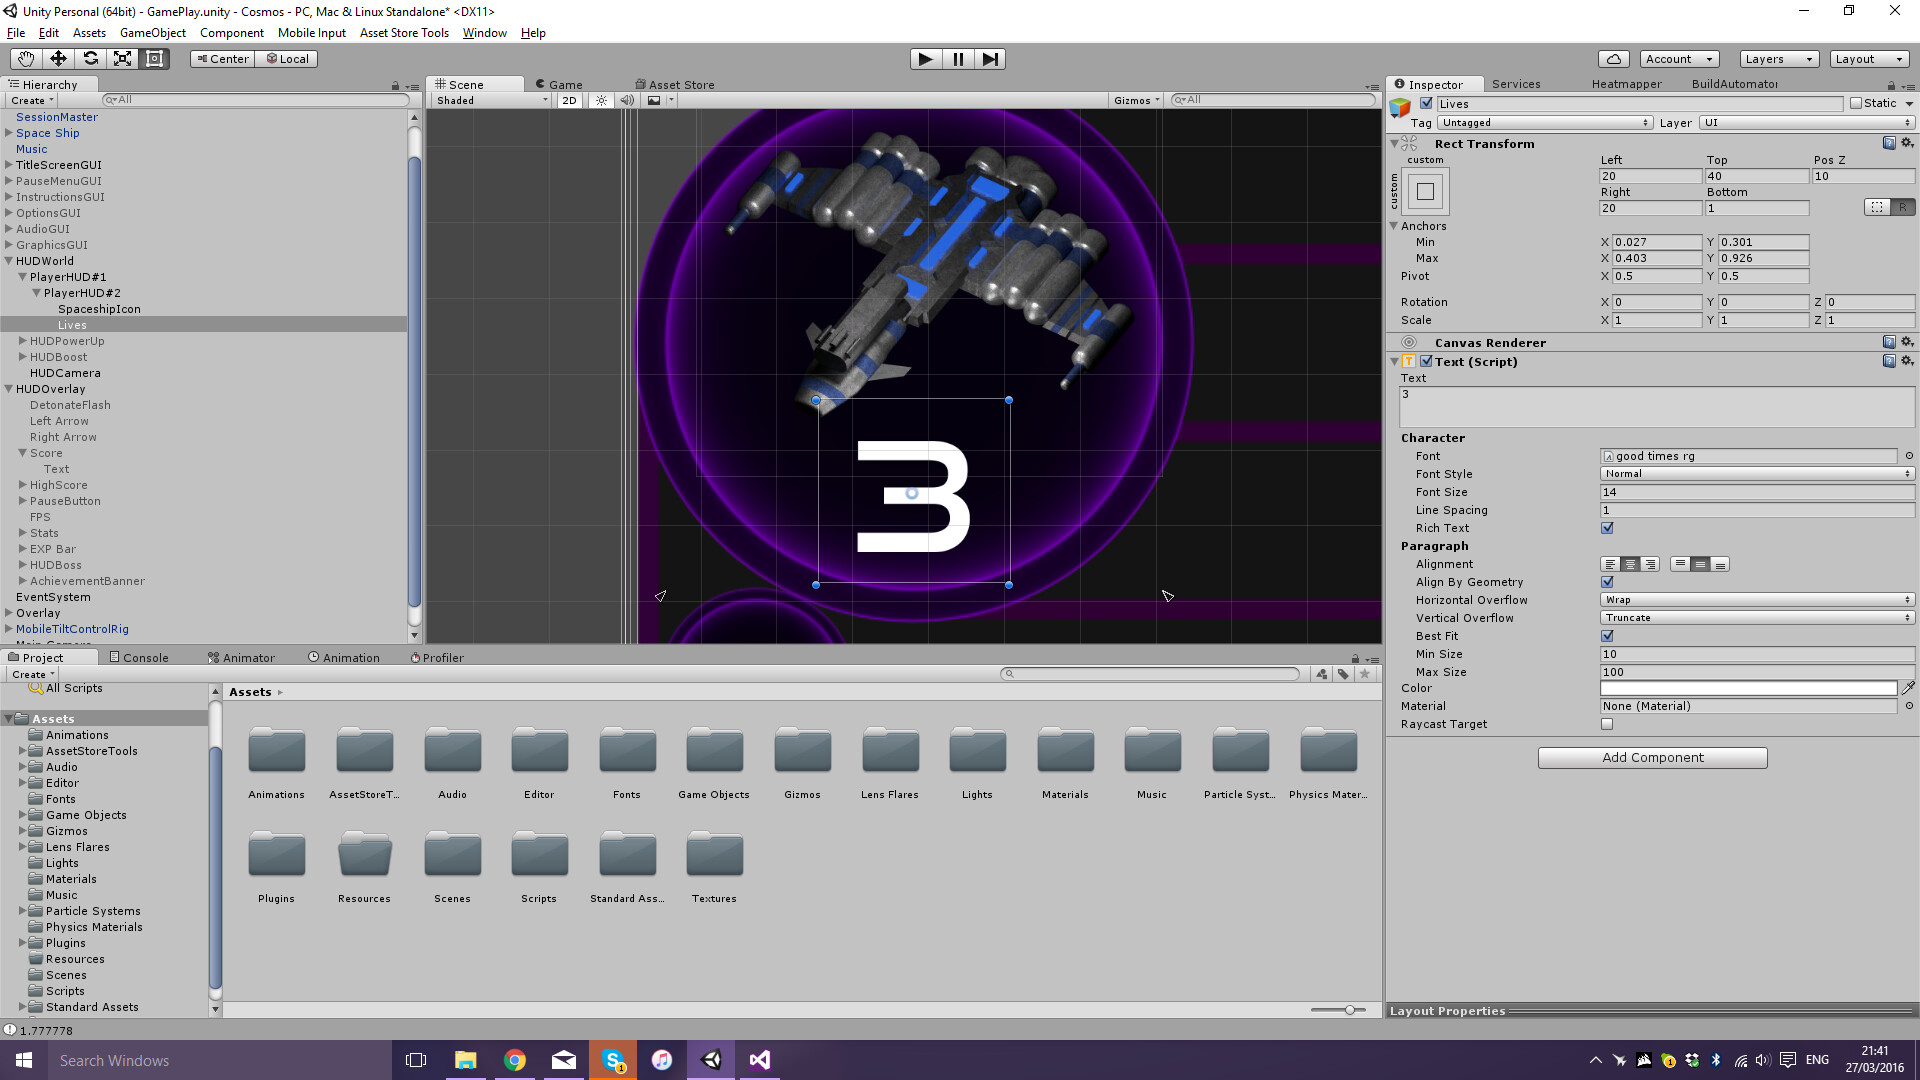
Task: Enable the Raycast Target checkbox
Action: tap(1607, 724)
